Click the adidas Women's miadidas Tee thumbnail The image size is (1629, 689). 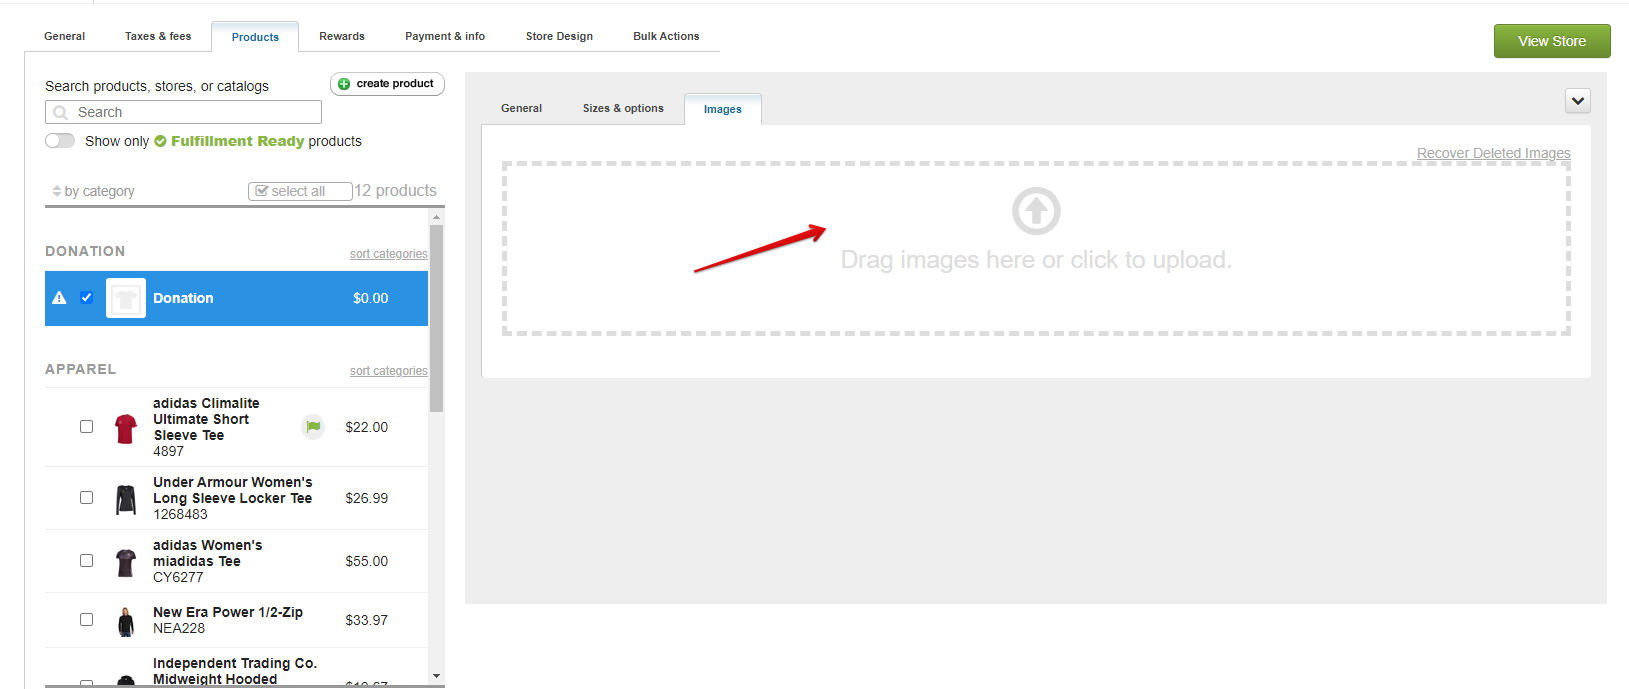coord(126,562)
